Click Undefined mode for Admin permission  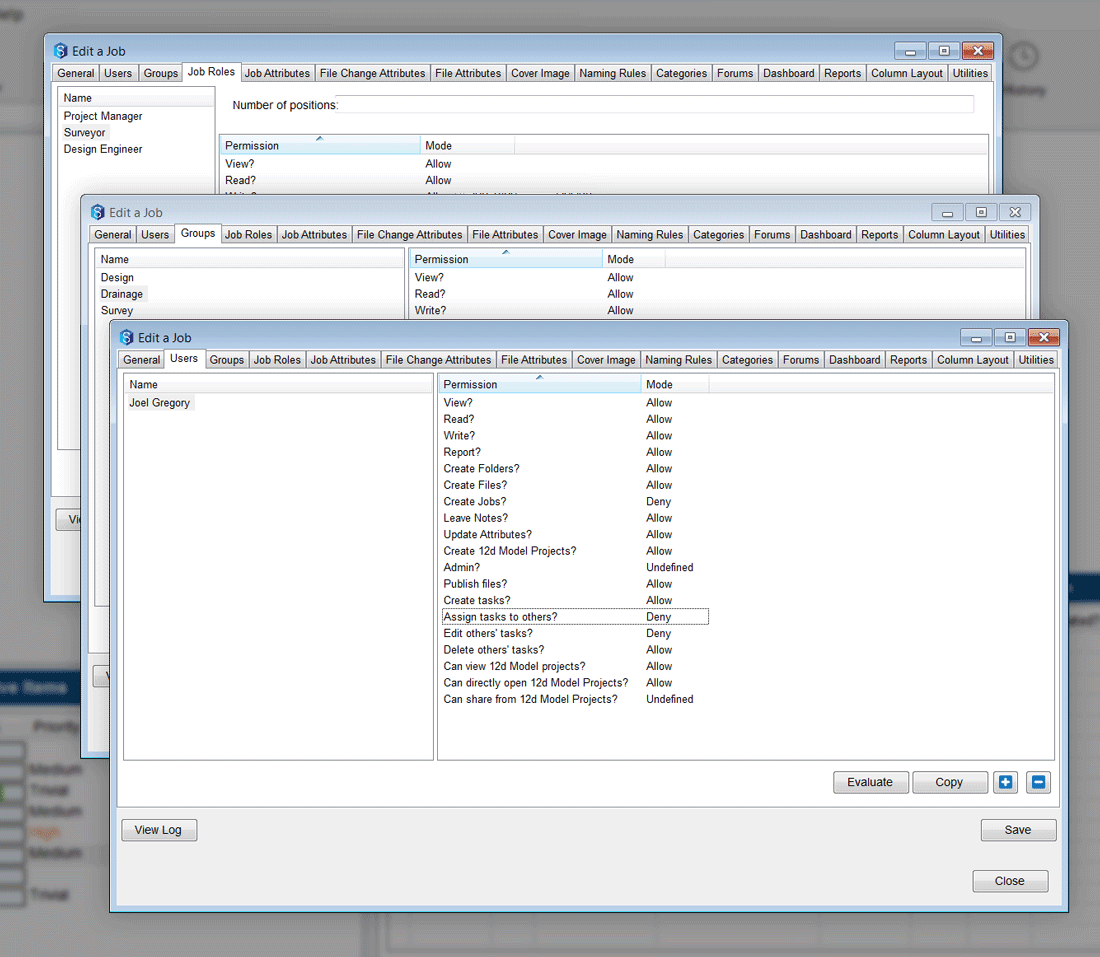click(669, 568)
